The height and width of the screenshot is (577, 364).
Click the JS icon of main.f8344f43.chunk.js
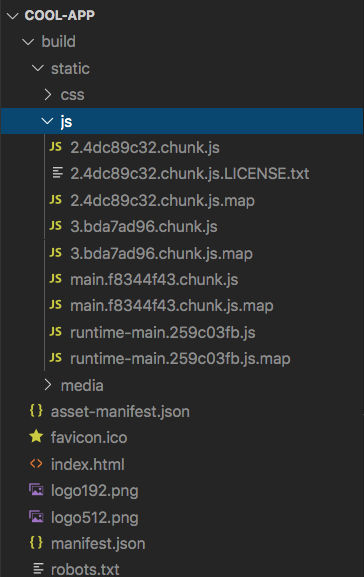point(56,279)
